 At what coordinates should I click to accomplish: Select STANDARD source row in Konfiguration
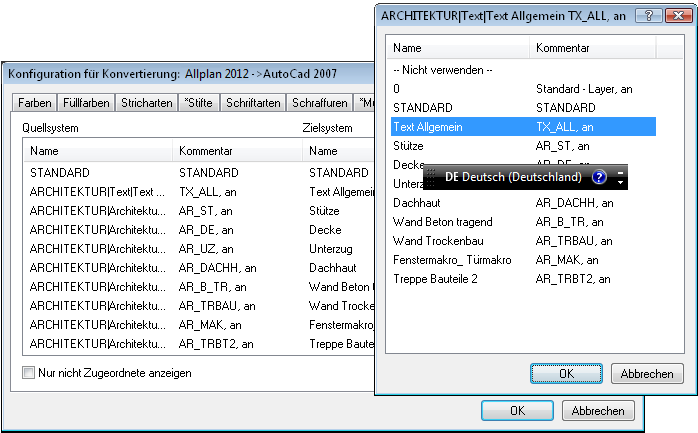click(x=199, y=173)
